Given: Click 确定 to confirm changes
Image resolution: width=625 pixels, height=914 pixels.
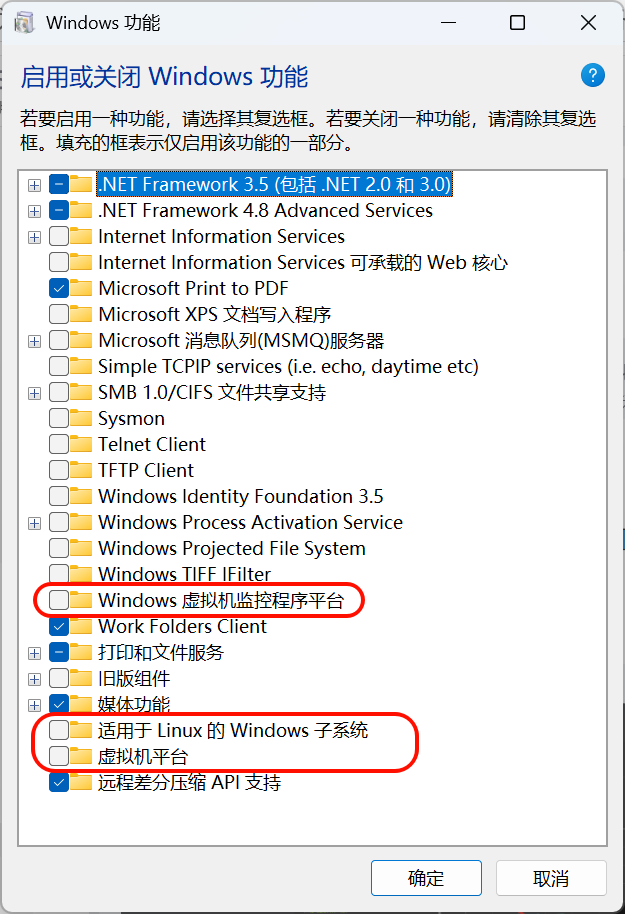Looking at the screenshot, I should (x=426, y=878).
